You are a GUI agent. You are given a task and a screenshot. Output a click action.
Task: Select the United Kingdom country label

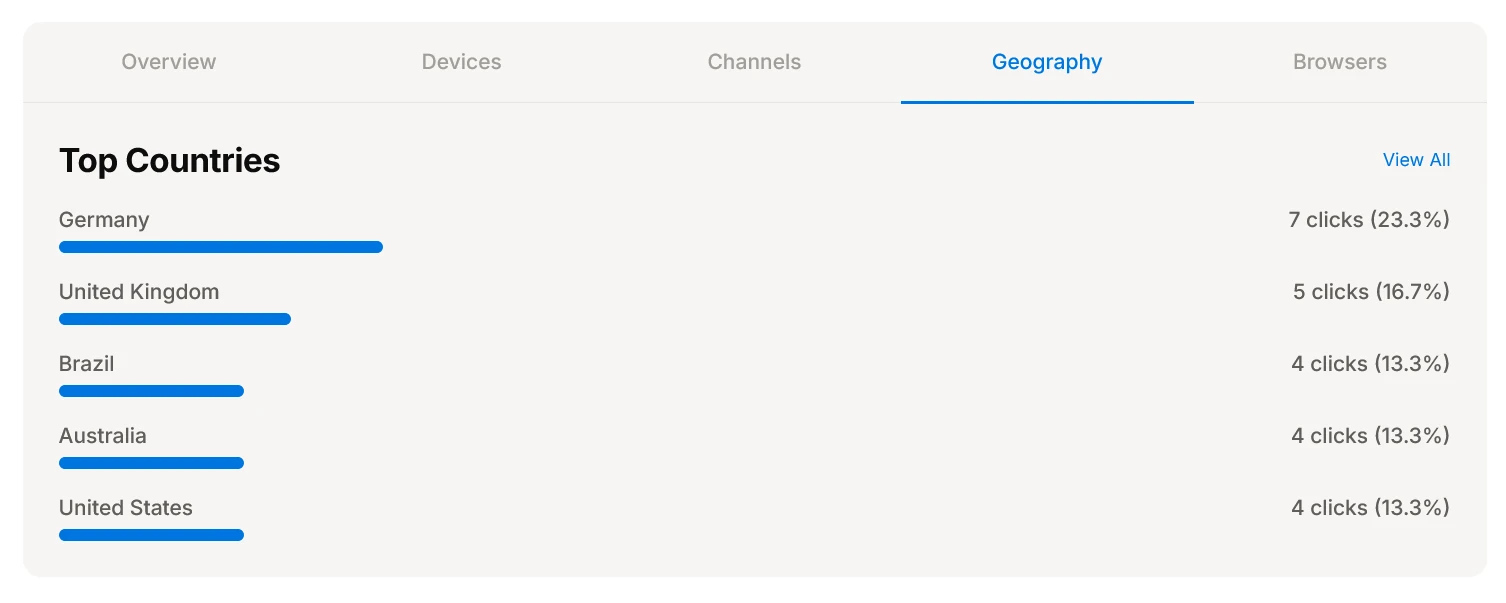tap(139, 292)
